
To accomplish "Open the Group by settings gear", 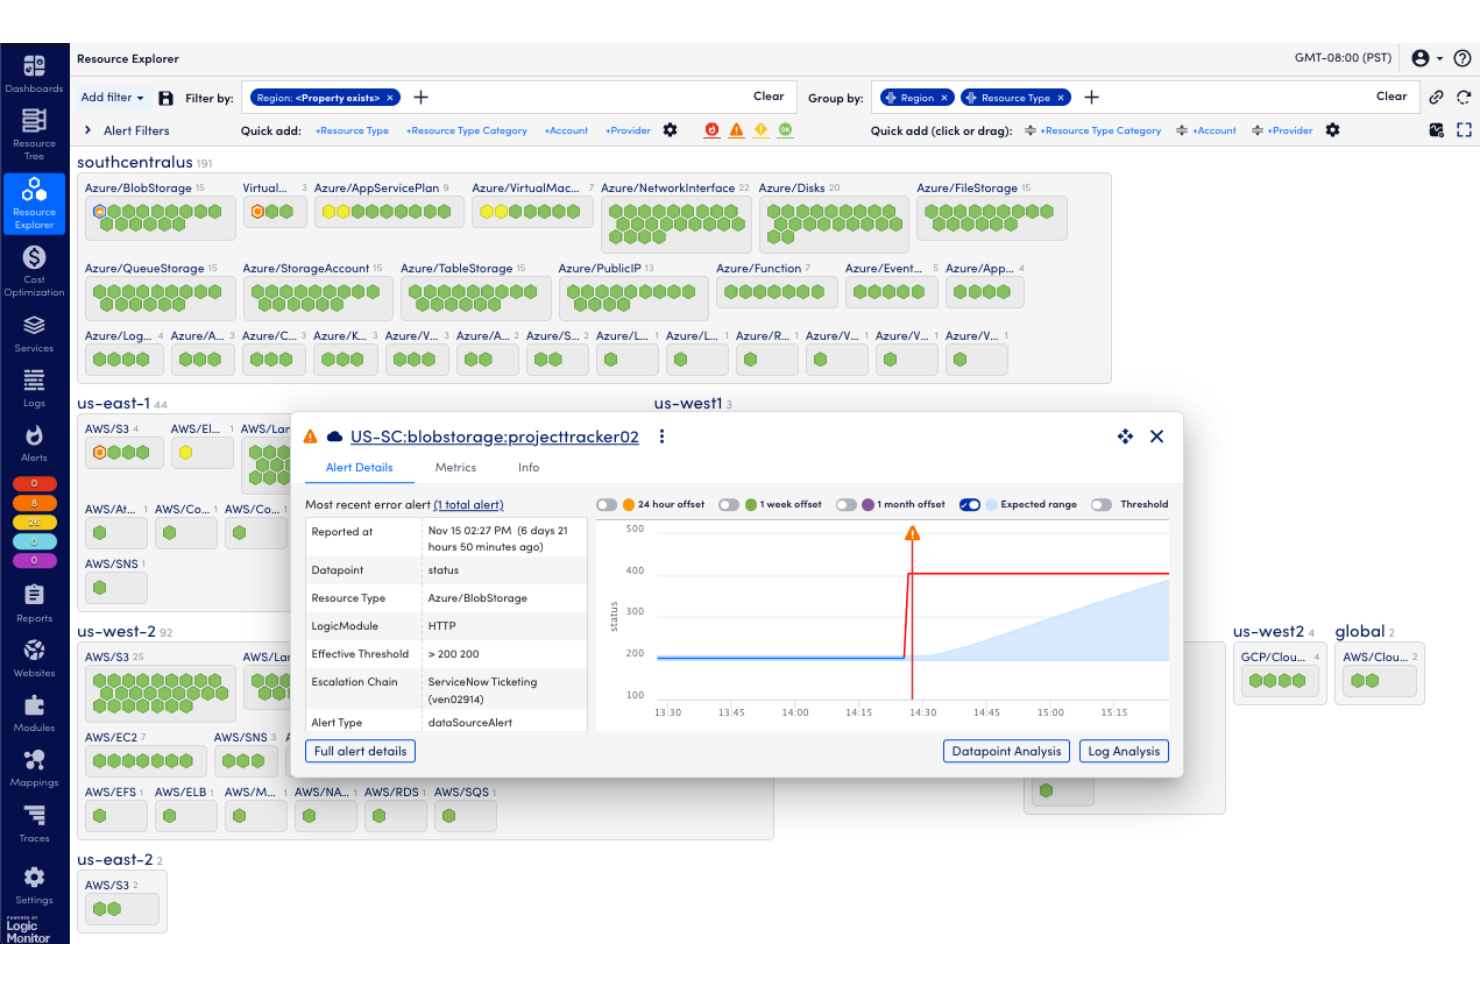I will tap(1332, 130).
